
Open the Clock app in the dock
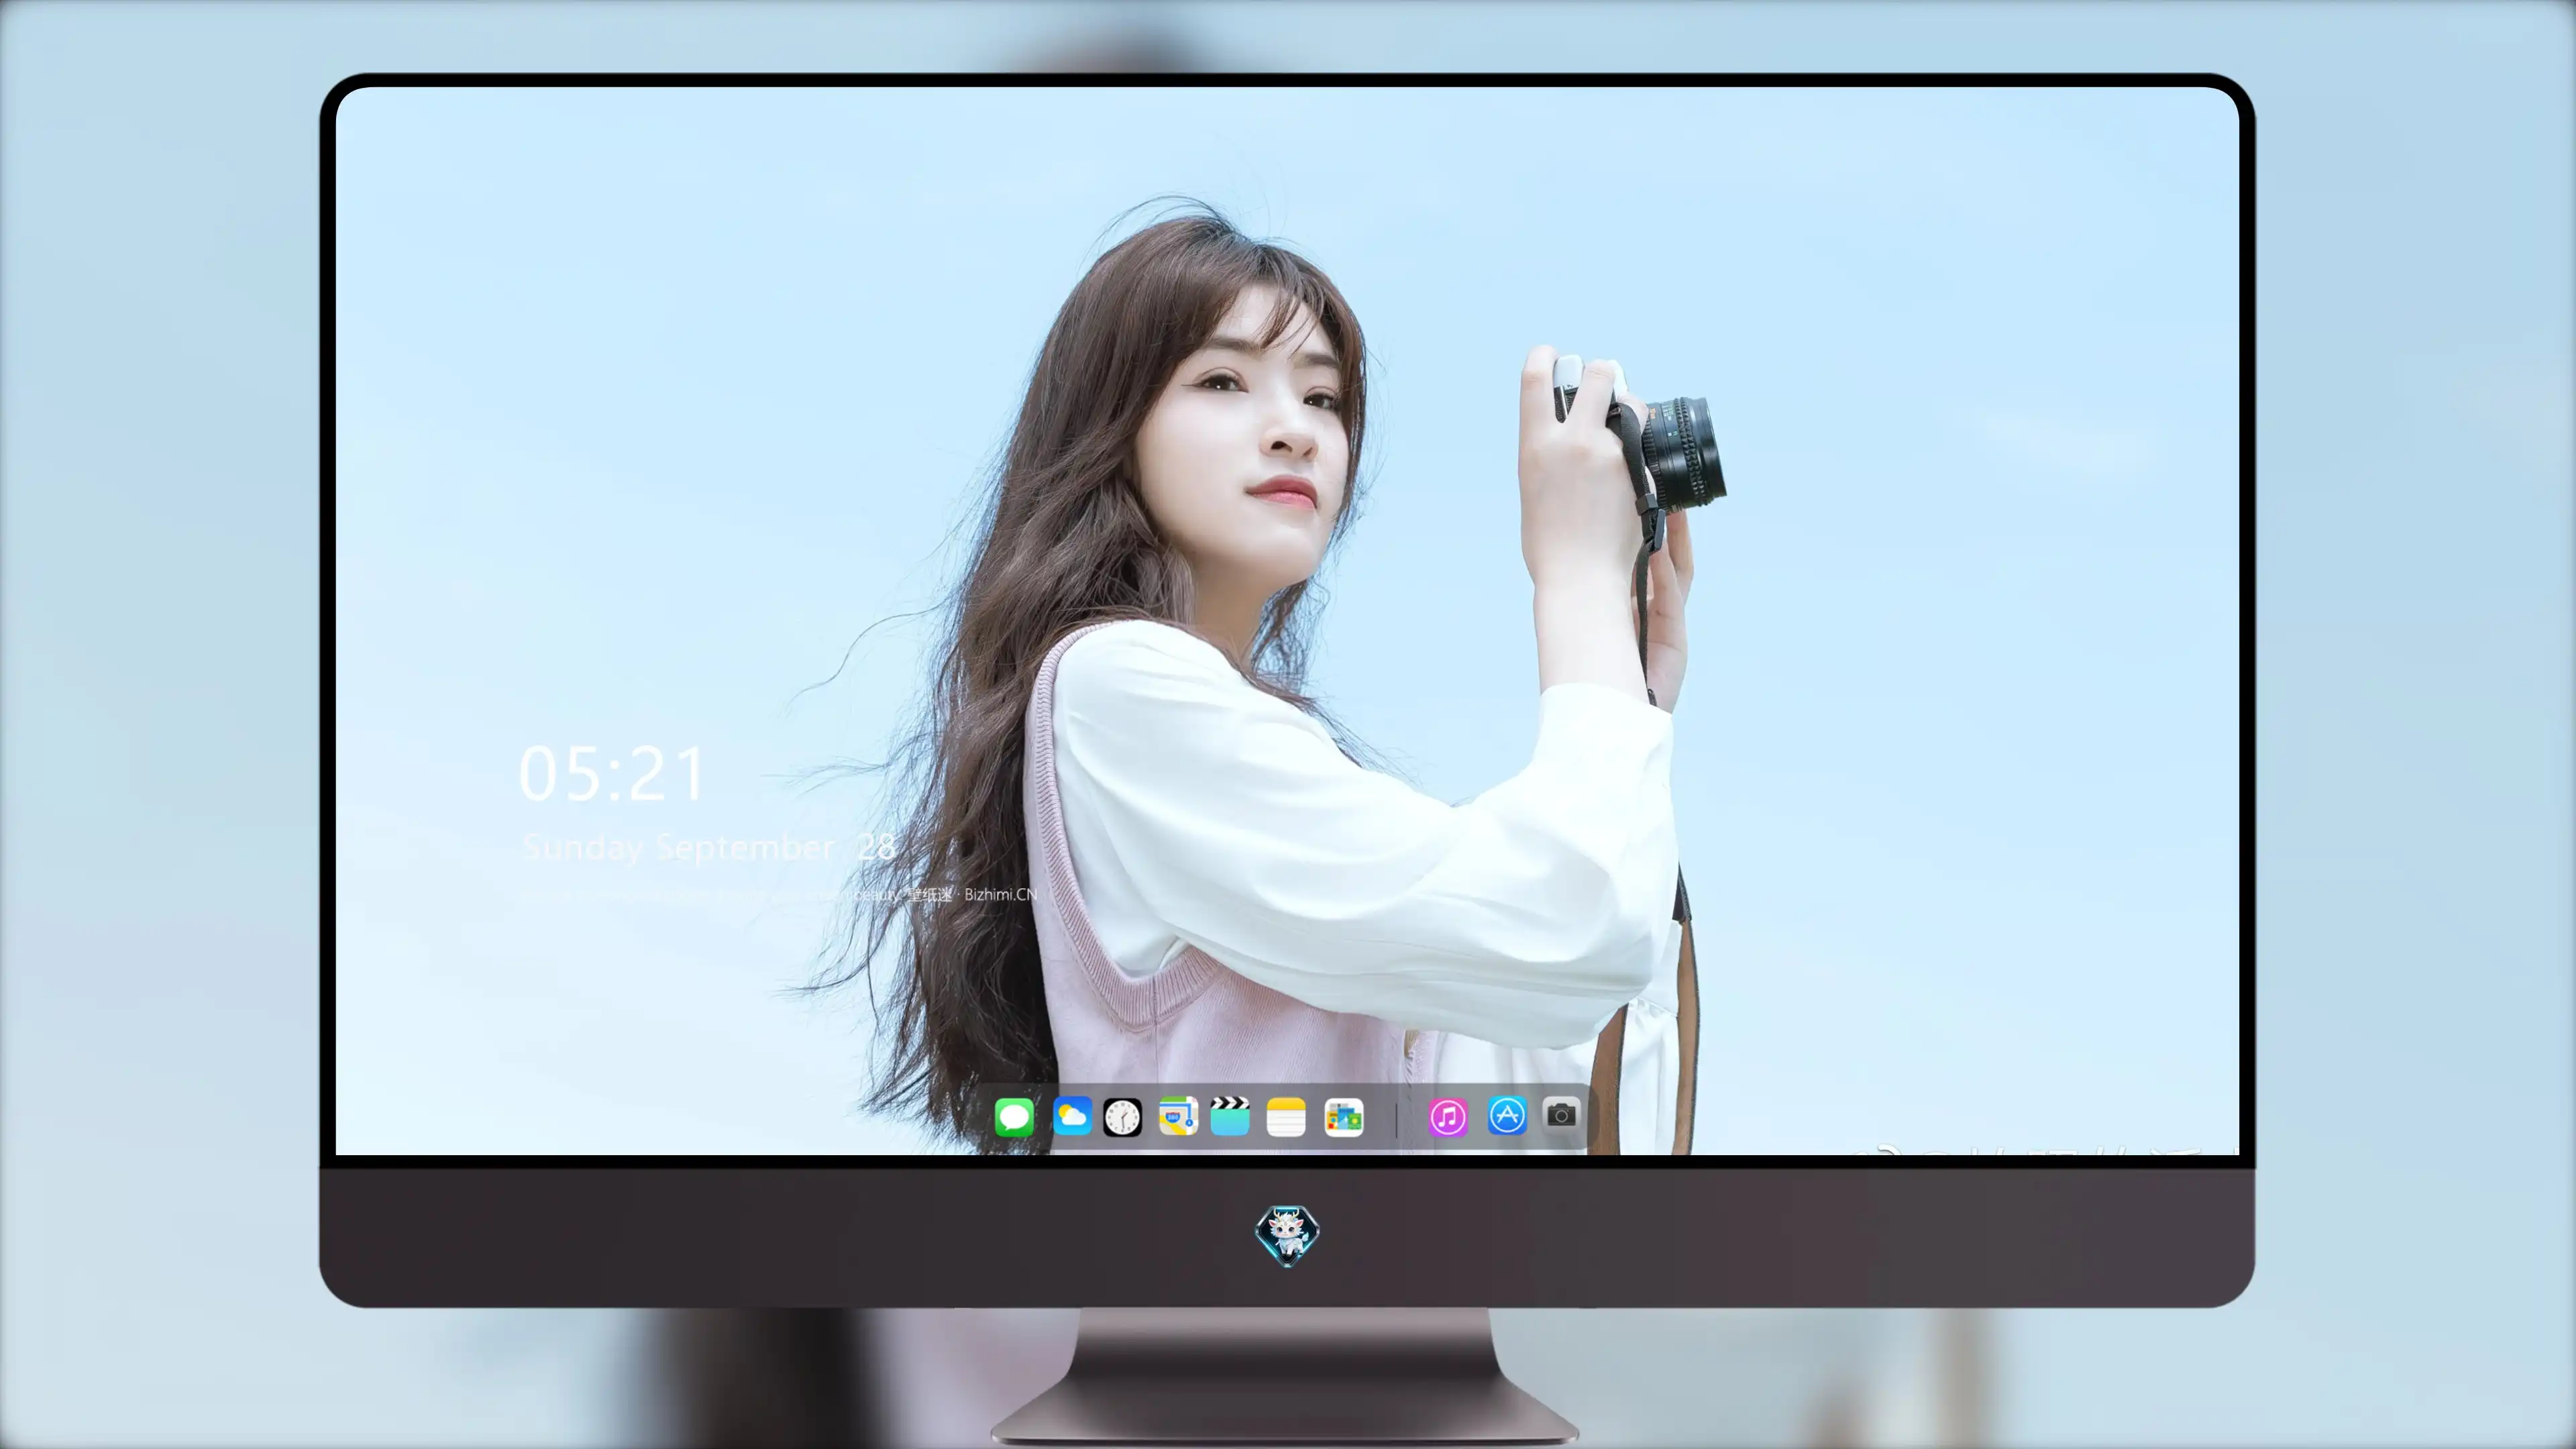pyautogui.click(x=1122, y=1117)
